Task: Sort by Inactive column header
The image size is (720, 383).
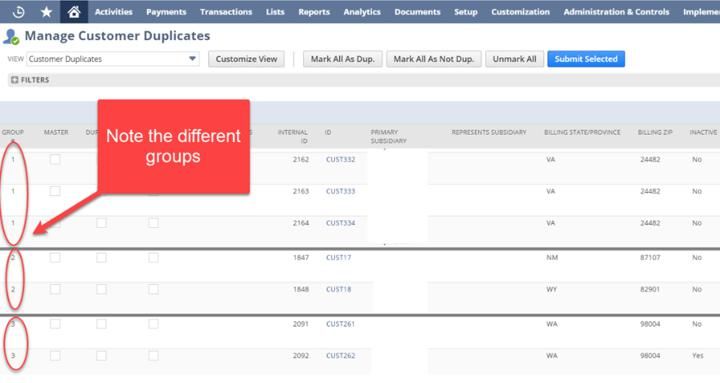Action: [703, 132]
